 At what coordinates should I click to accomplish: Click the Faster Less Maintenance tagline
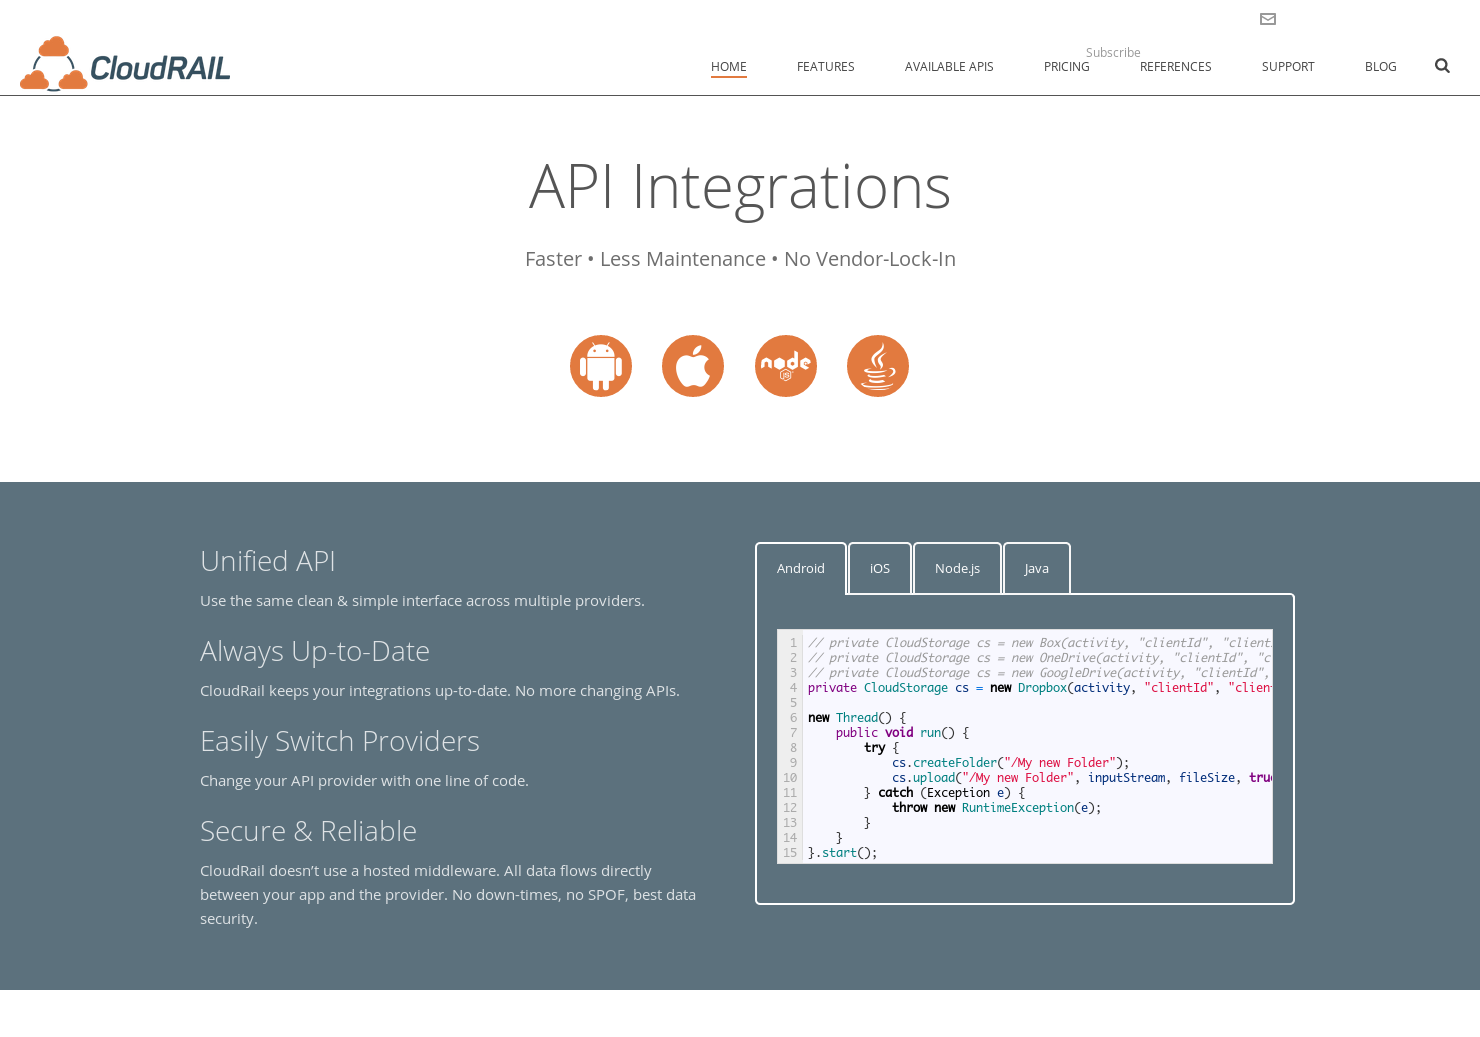click(740, 259)
